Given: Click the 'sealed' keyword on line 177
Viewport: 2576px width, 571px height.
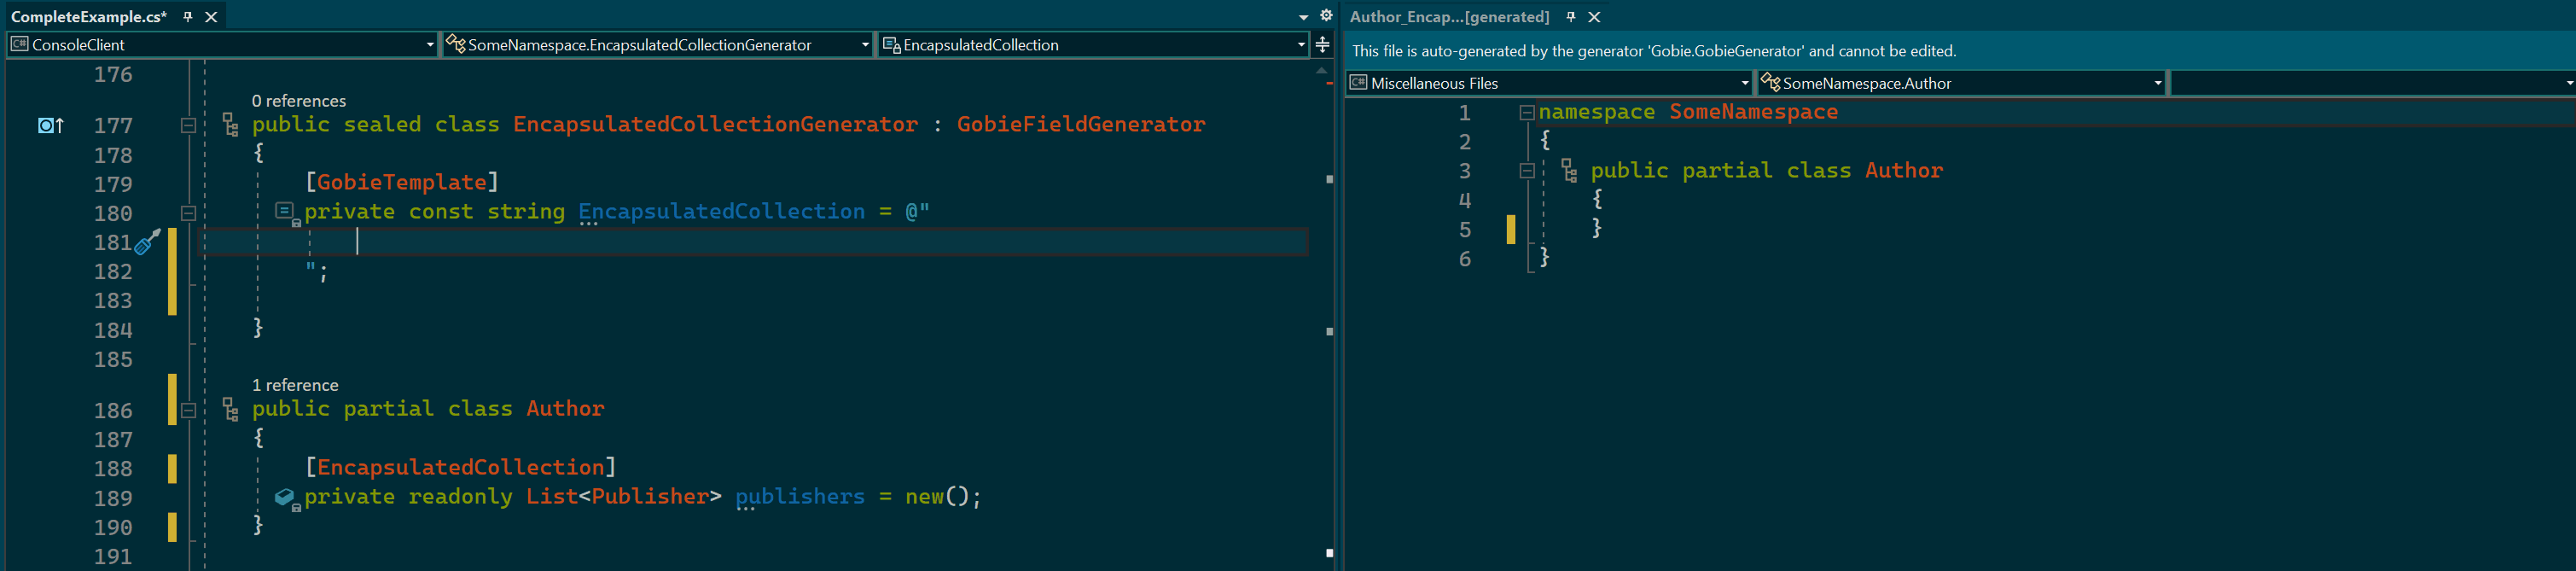Looking at the screenshot, I should [382, 125].
